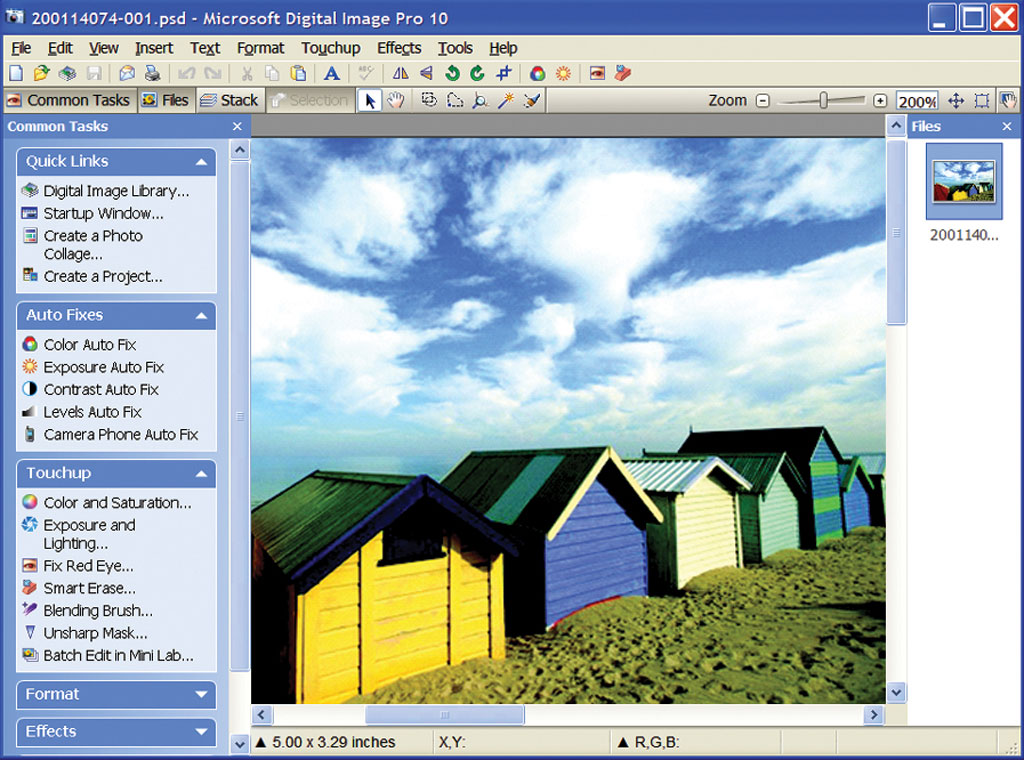
Task: Click the Flip horizontal icon
Action: (400, 73)
